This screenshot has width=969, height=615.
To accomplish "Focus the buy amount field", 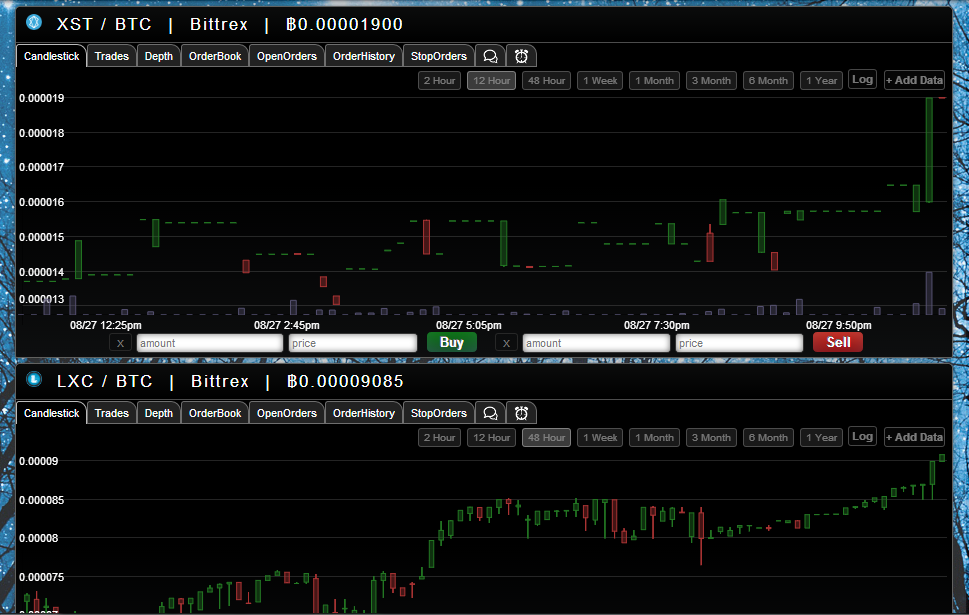I will [210, 343].
